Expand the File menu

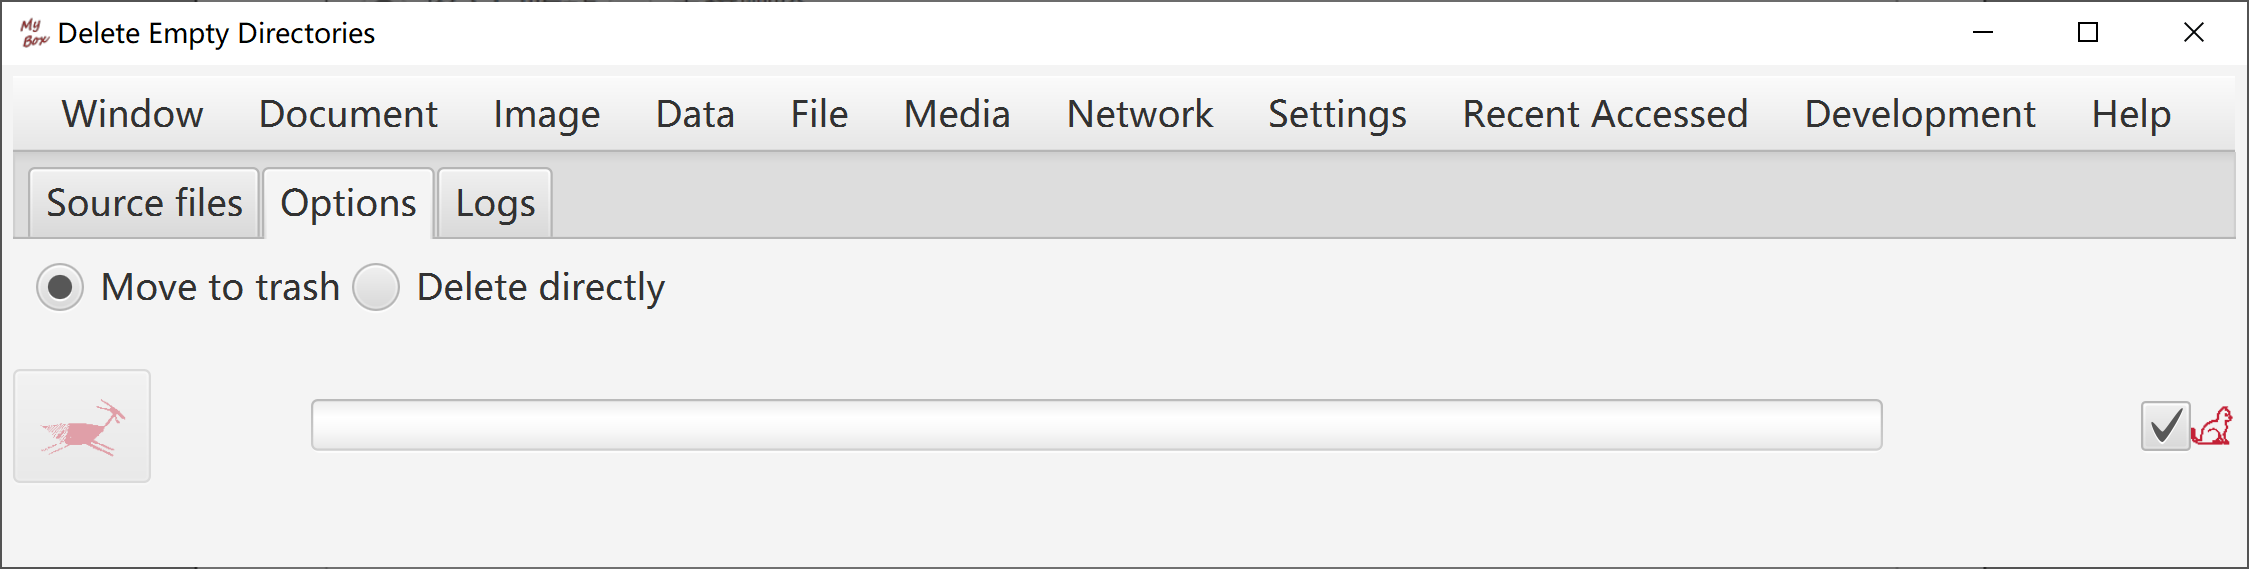pyautogui.click(x=819, y=114)
